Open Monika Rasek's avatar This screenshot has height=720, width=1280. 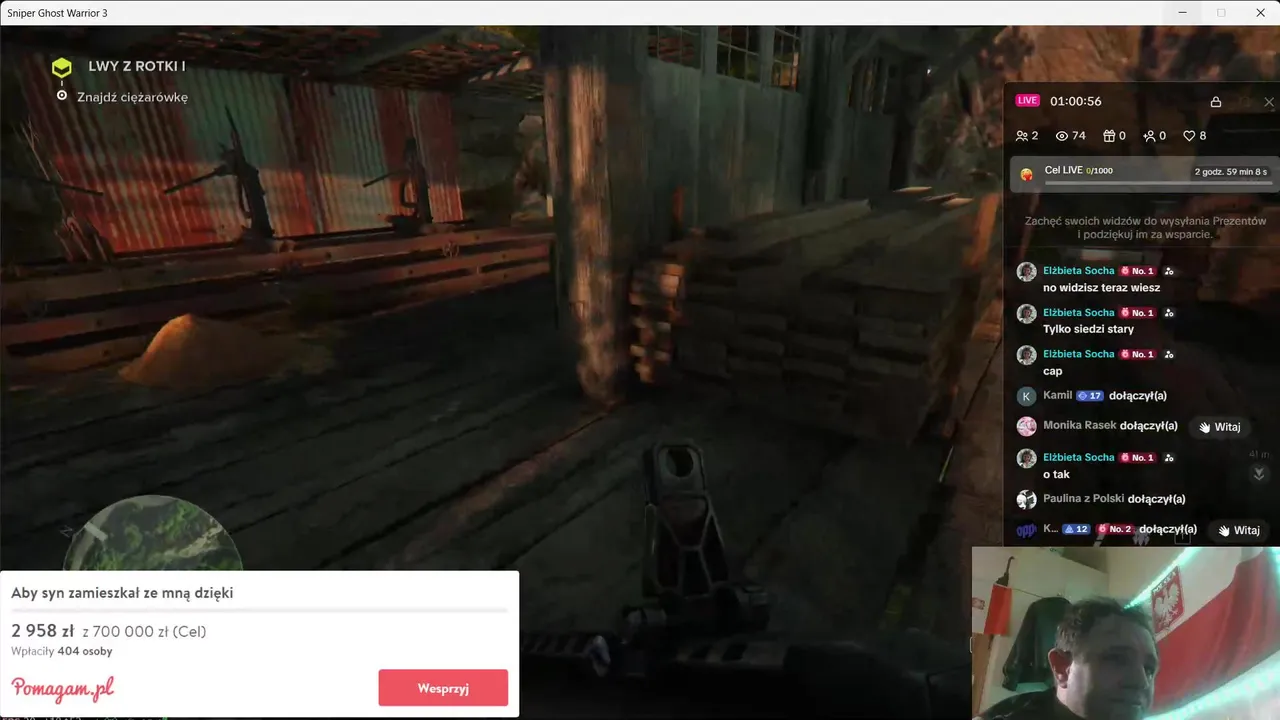tap(1026, 426)
